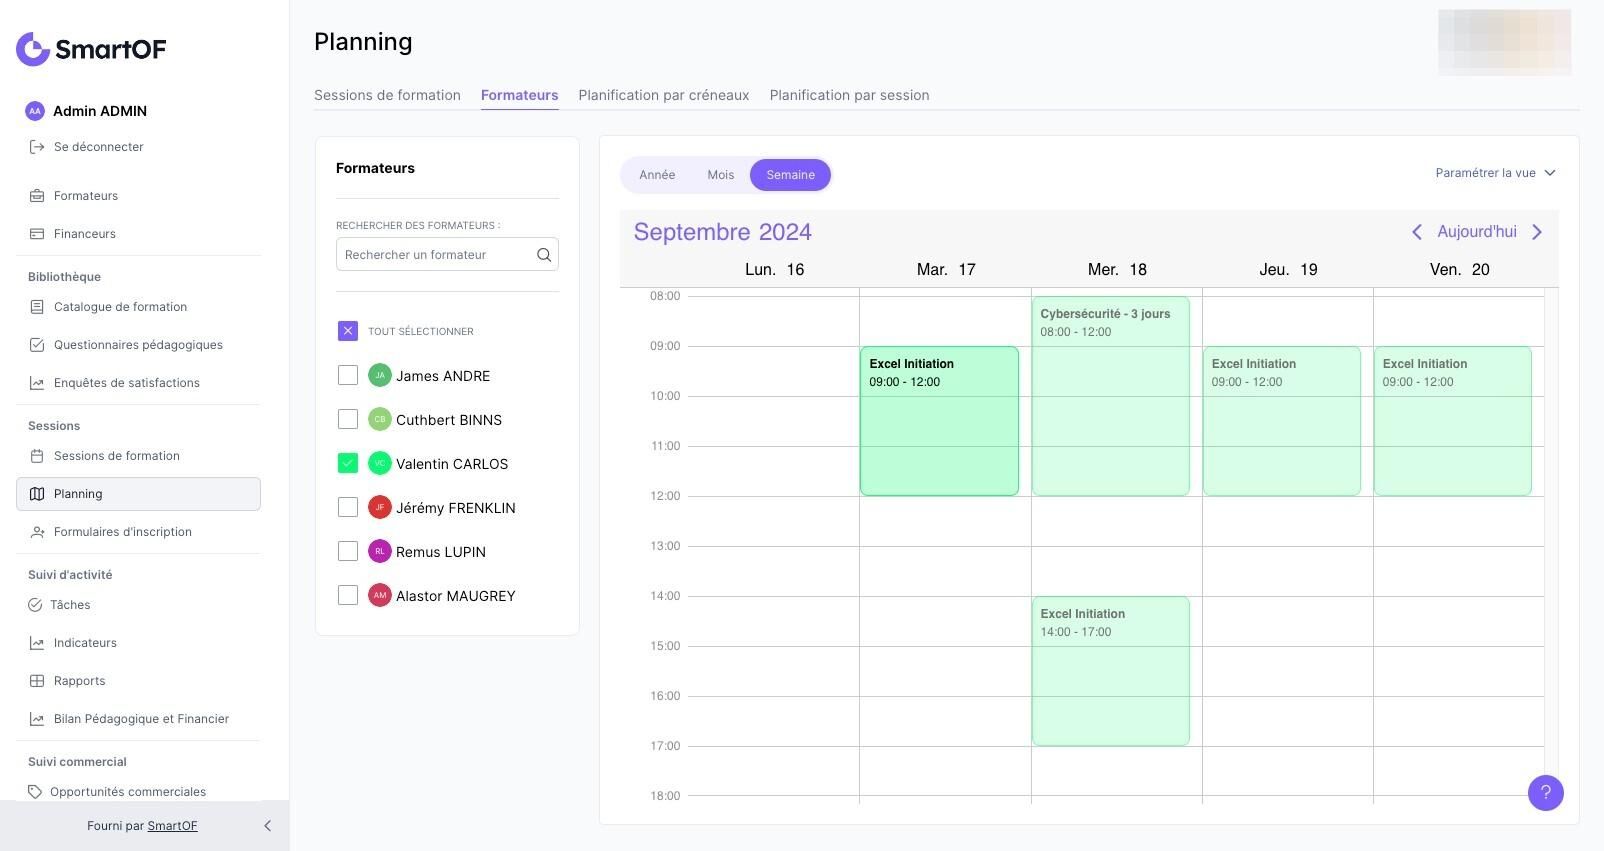Image resolution: width=1604 pixels, height=851 pixels.
Task: Select Jérémy FRENKLIN's red avatar swatch
Action: point(379,507)
